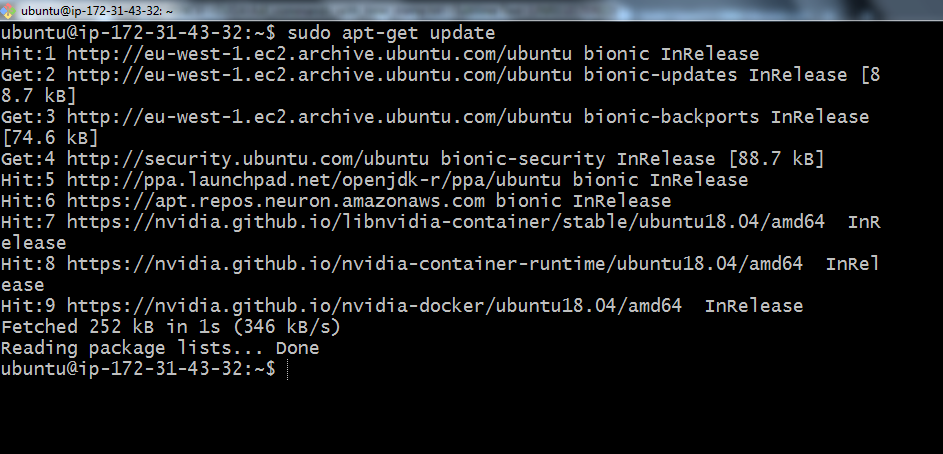Click the PuTTY icon in the title bar

click(9, 9)
